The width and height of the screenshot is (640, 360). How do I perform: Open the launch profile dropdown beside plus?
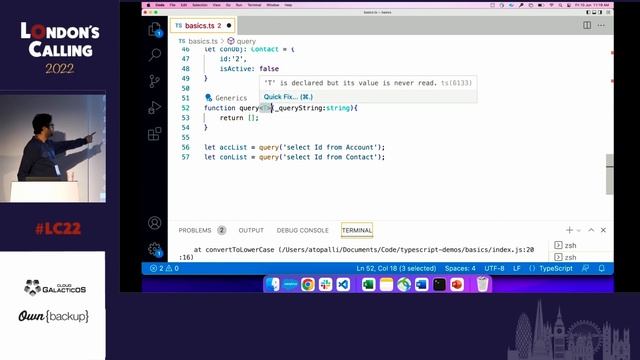tap(578, 231)
